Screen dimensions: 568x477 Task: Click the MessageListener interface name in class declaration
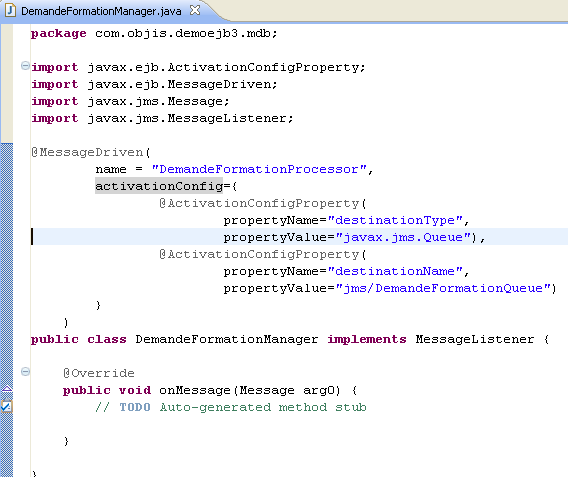pyautogui.click(x=475, y=339)
